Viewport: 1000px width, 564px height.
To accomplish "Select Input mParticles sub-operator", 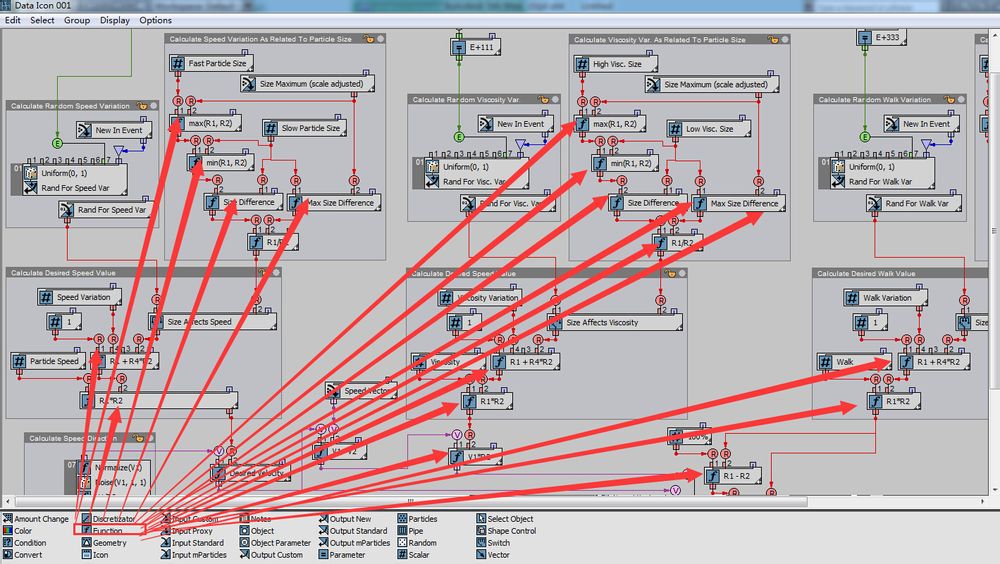I will [x=194, y=555].
